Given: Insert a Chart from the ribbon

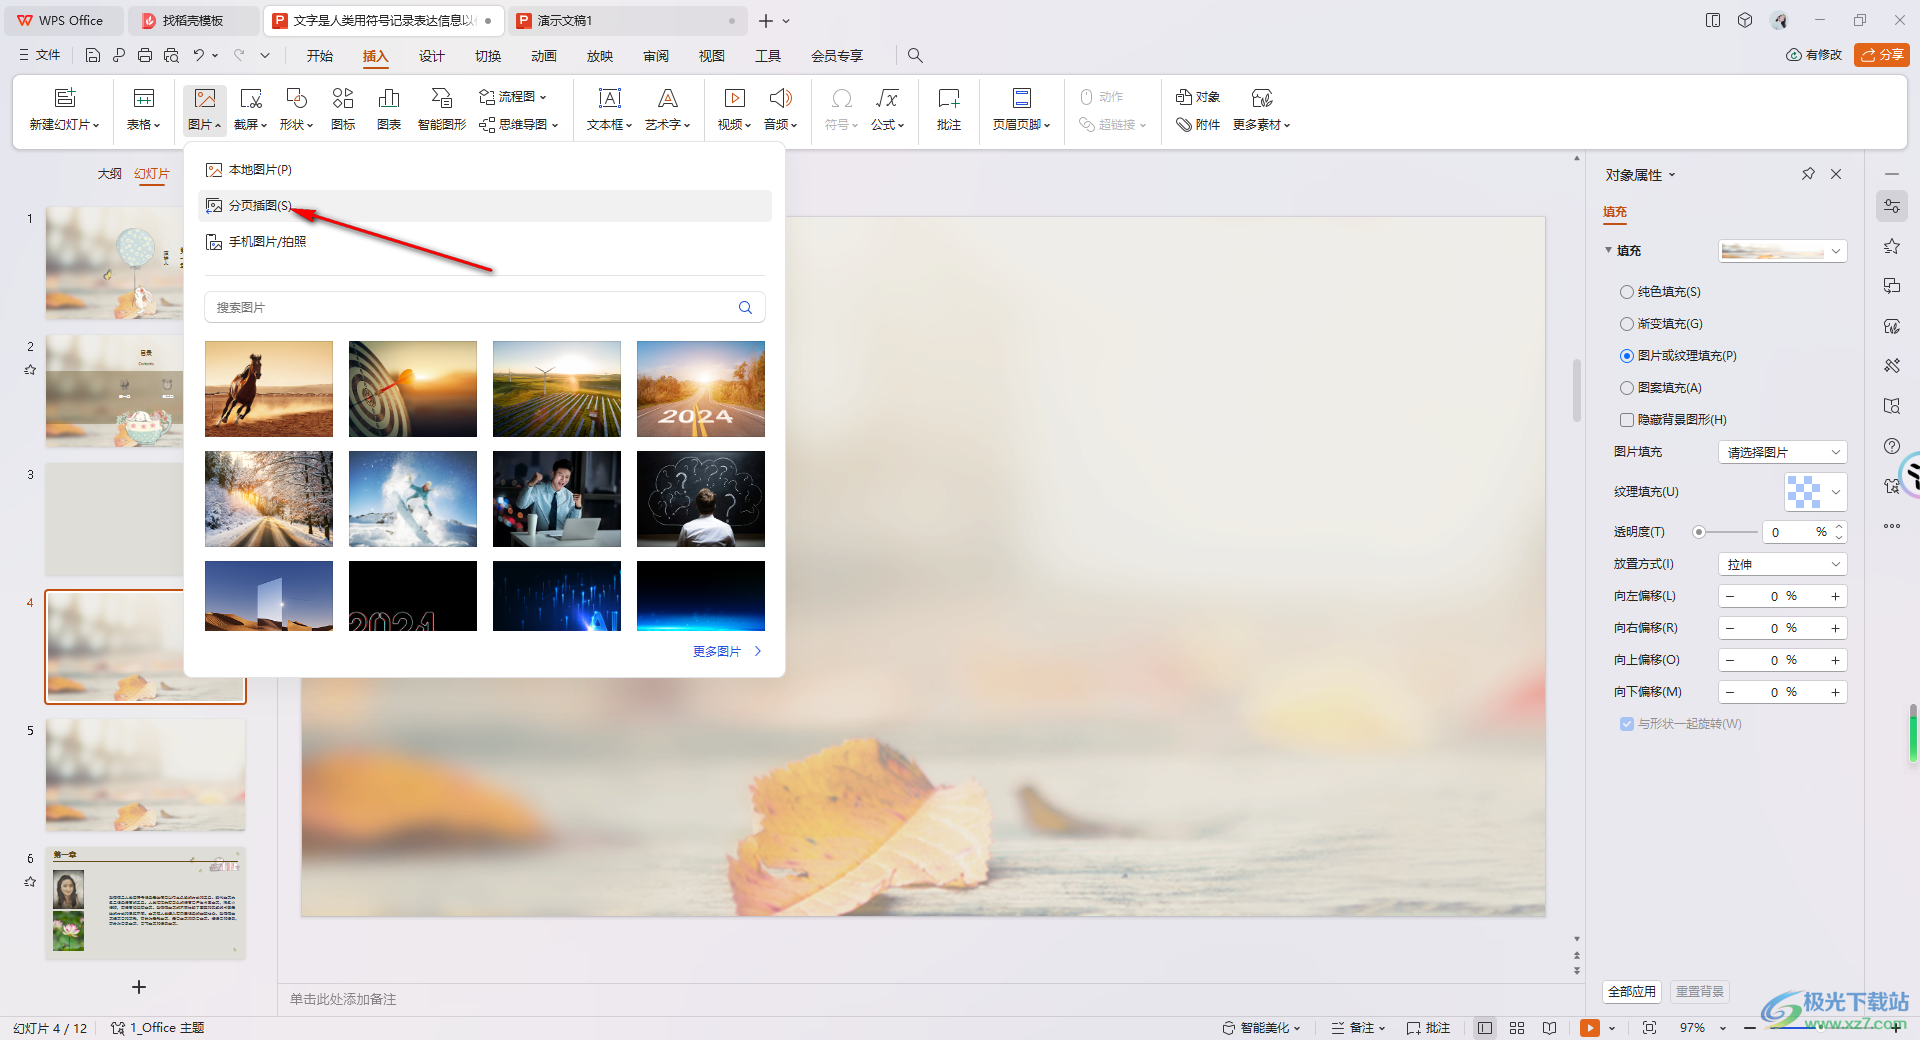Looking at the screenshot, I should click(389, 109).
